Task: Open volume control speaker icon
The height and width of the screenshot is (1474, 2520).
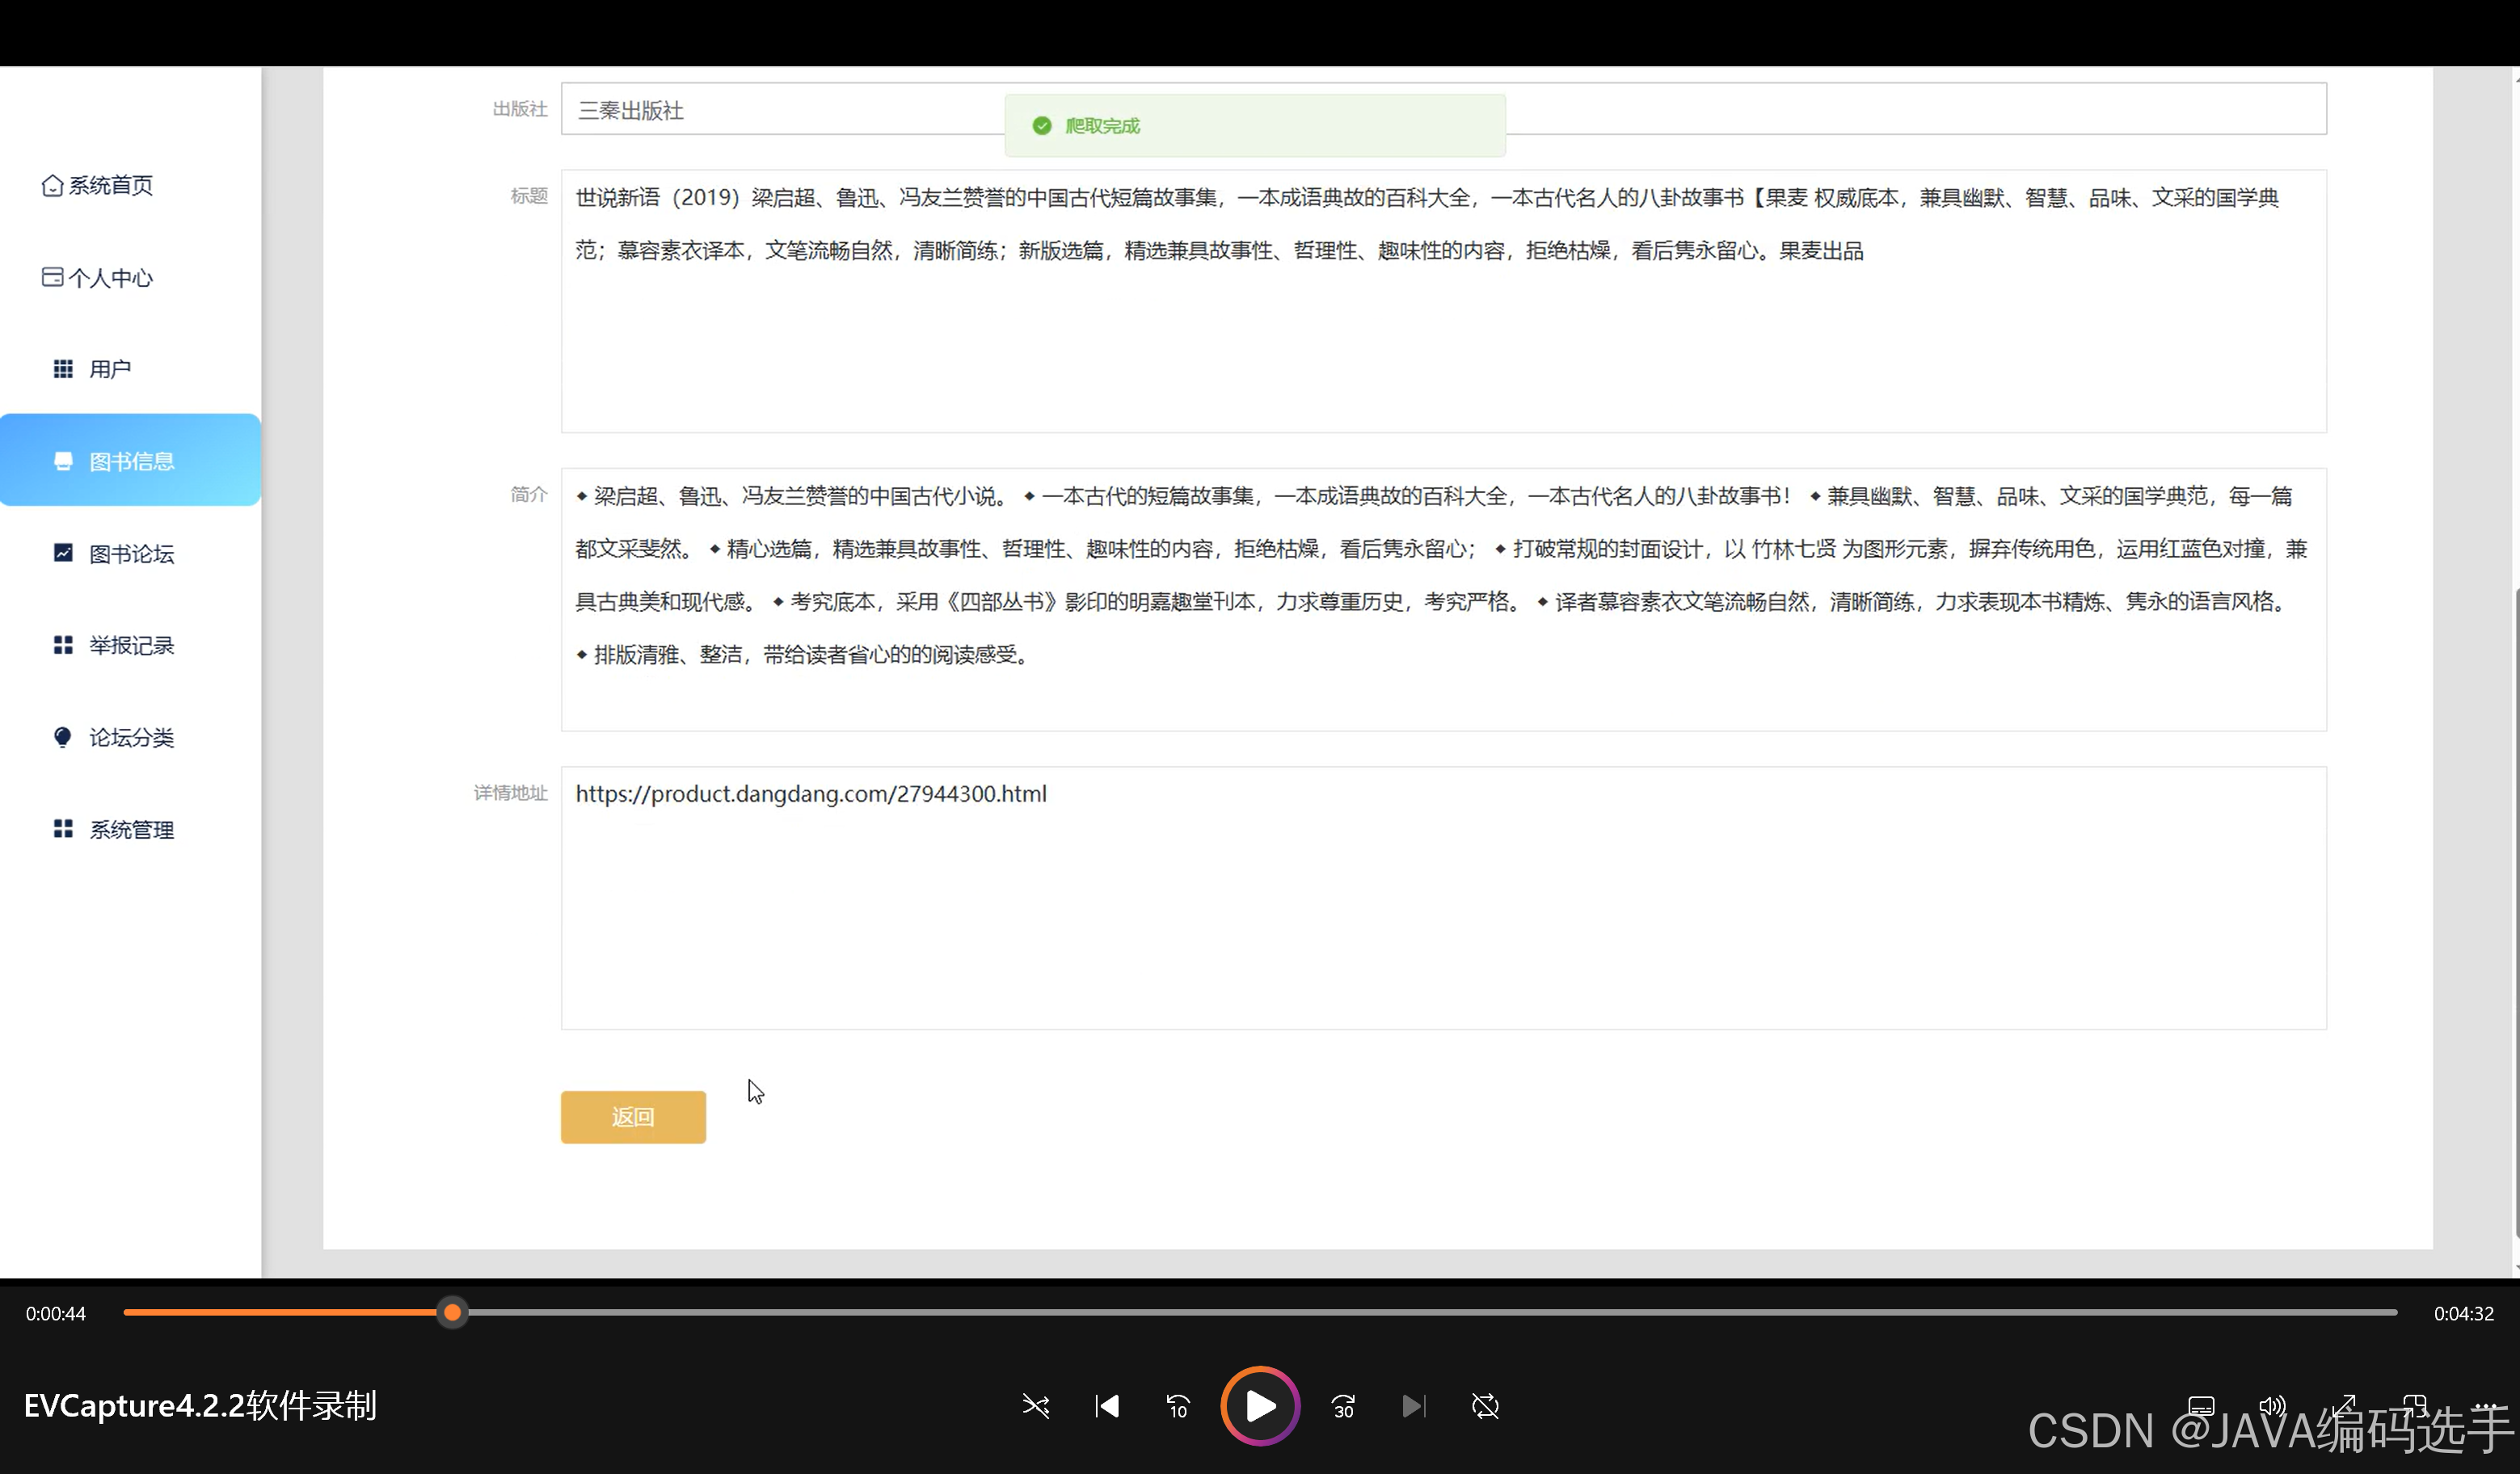Action: 2272,1405
